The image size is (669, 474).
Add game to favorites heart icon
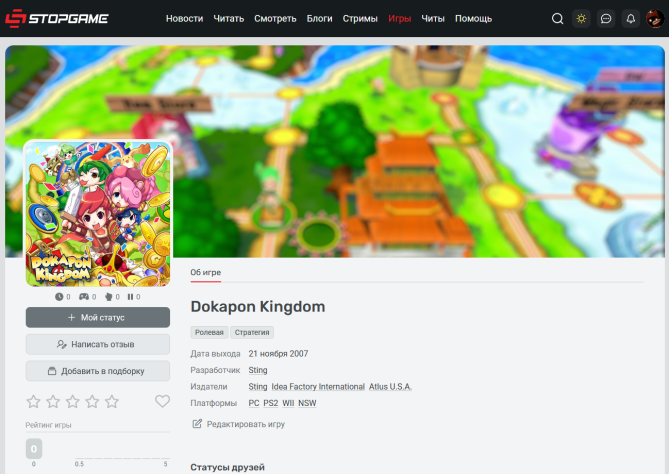coord(162,401)
